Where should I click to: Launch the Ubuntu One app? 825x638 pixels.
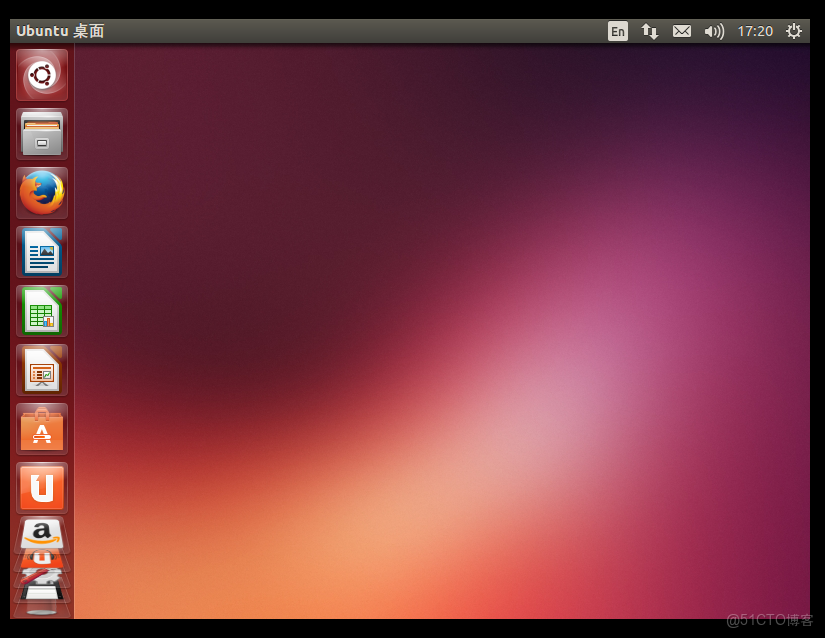pyautogui.click(x=42, y=487)
